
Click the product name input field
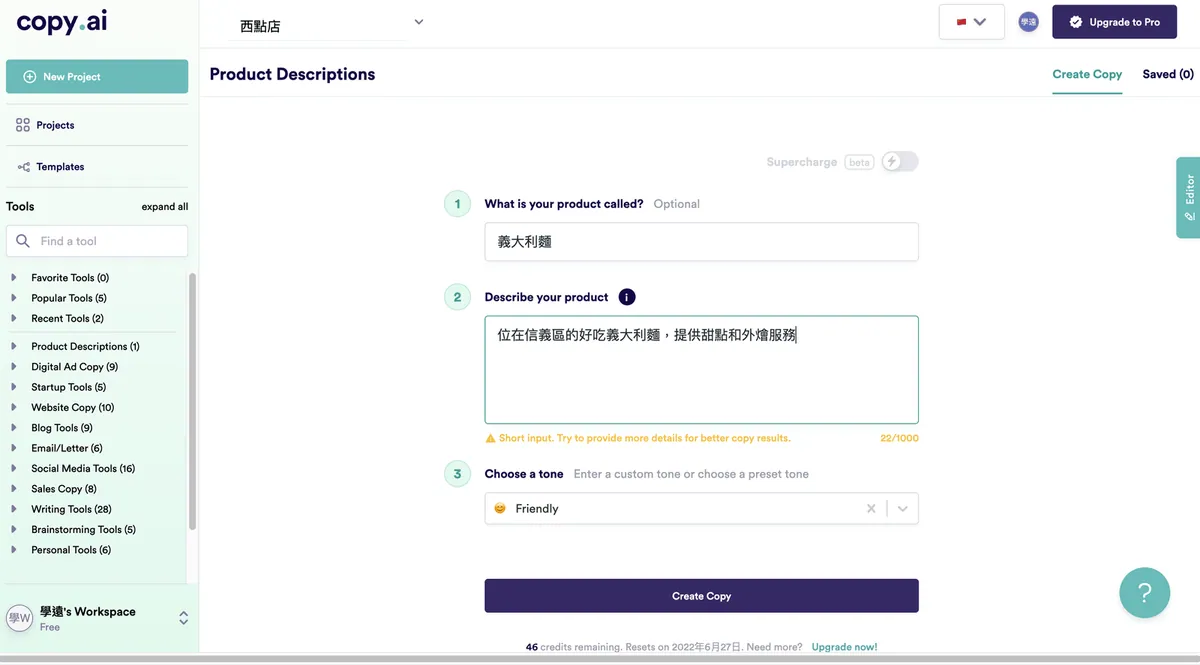(701, 242)
